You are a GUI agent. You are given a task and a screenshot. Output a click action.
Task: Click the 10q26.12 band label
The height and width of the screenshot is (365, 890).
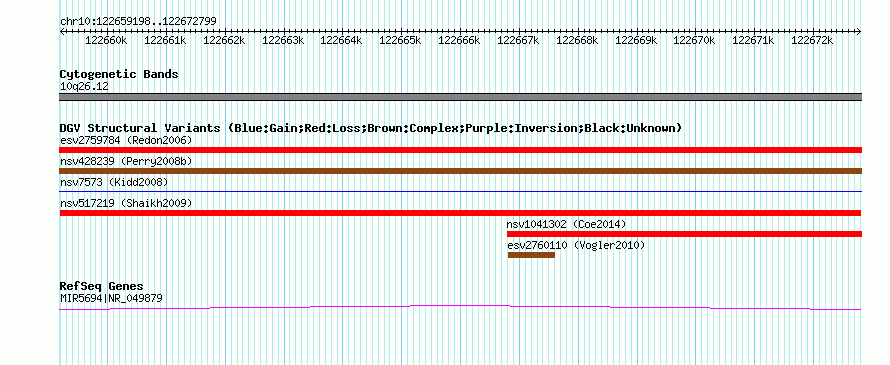(84, 87)
